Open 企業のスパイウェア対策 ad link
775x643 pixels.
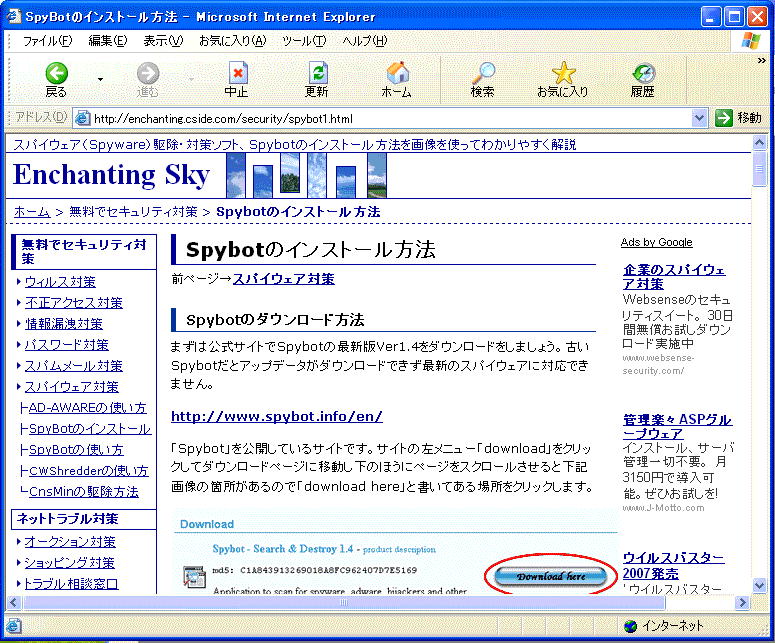[x=673, y=277]
